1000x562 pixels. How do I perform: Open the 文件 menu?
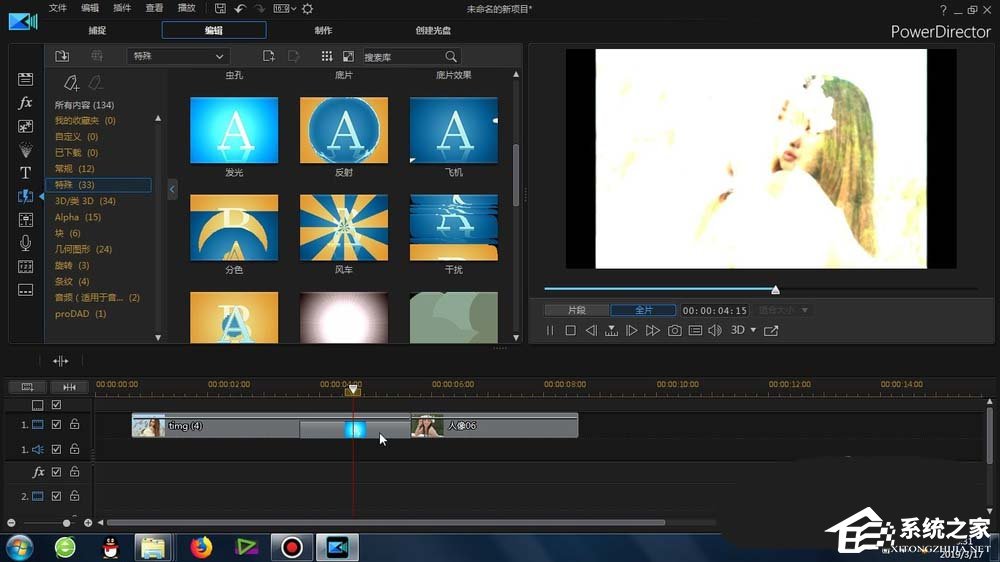(58, 8)
